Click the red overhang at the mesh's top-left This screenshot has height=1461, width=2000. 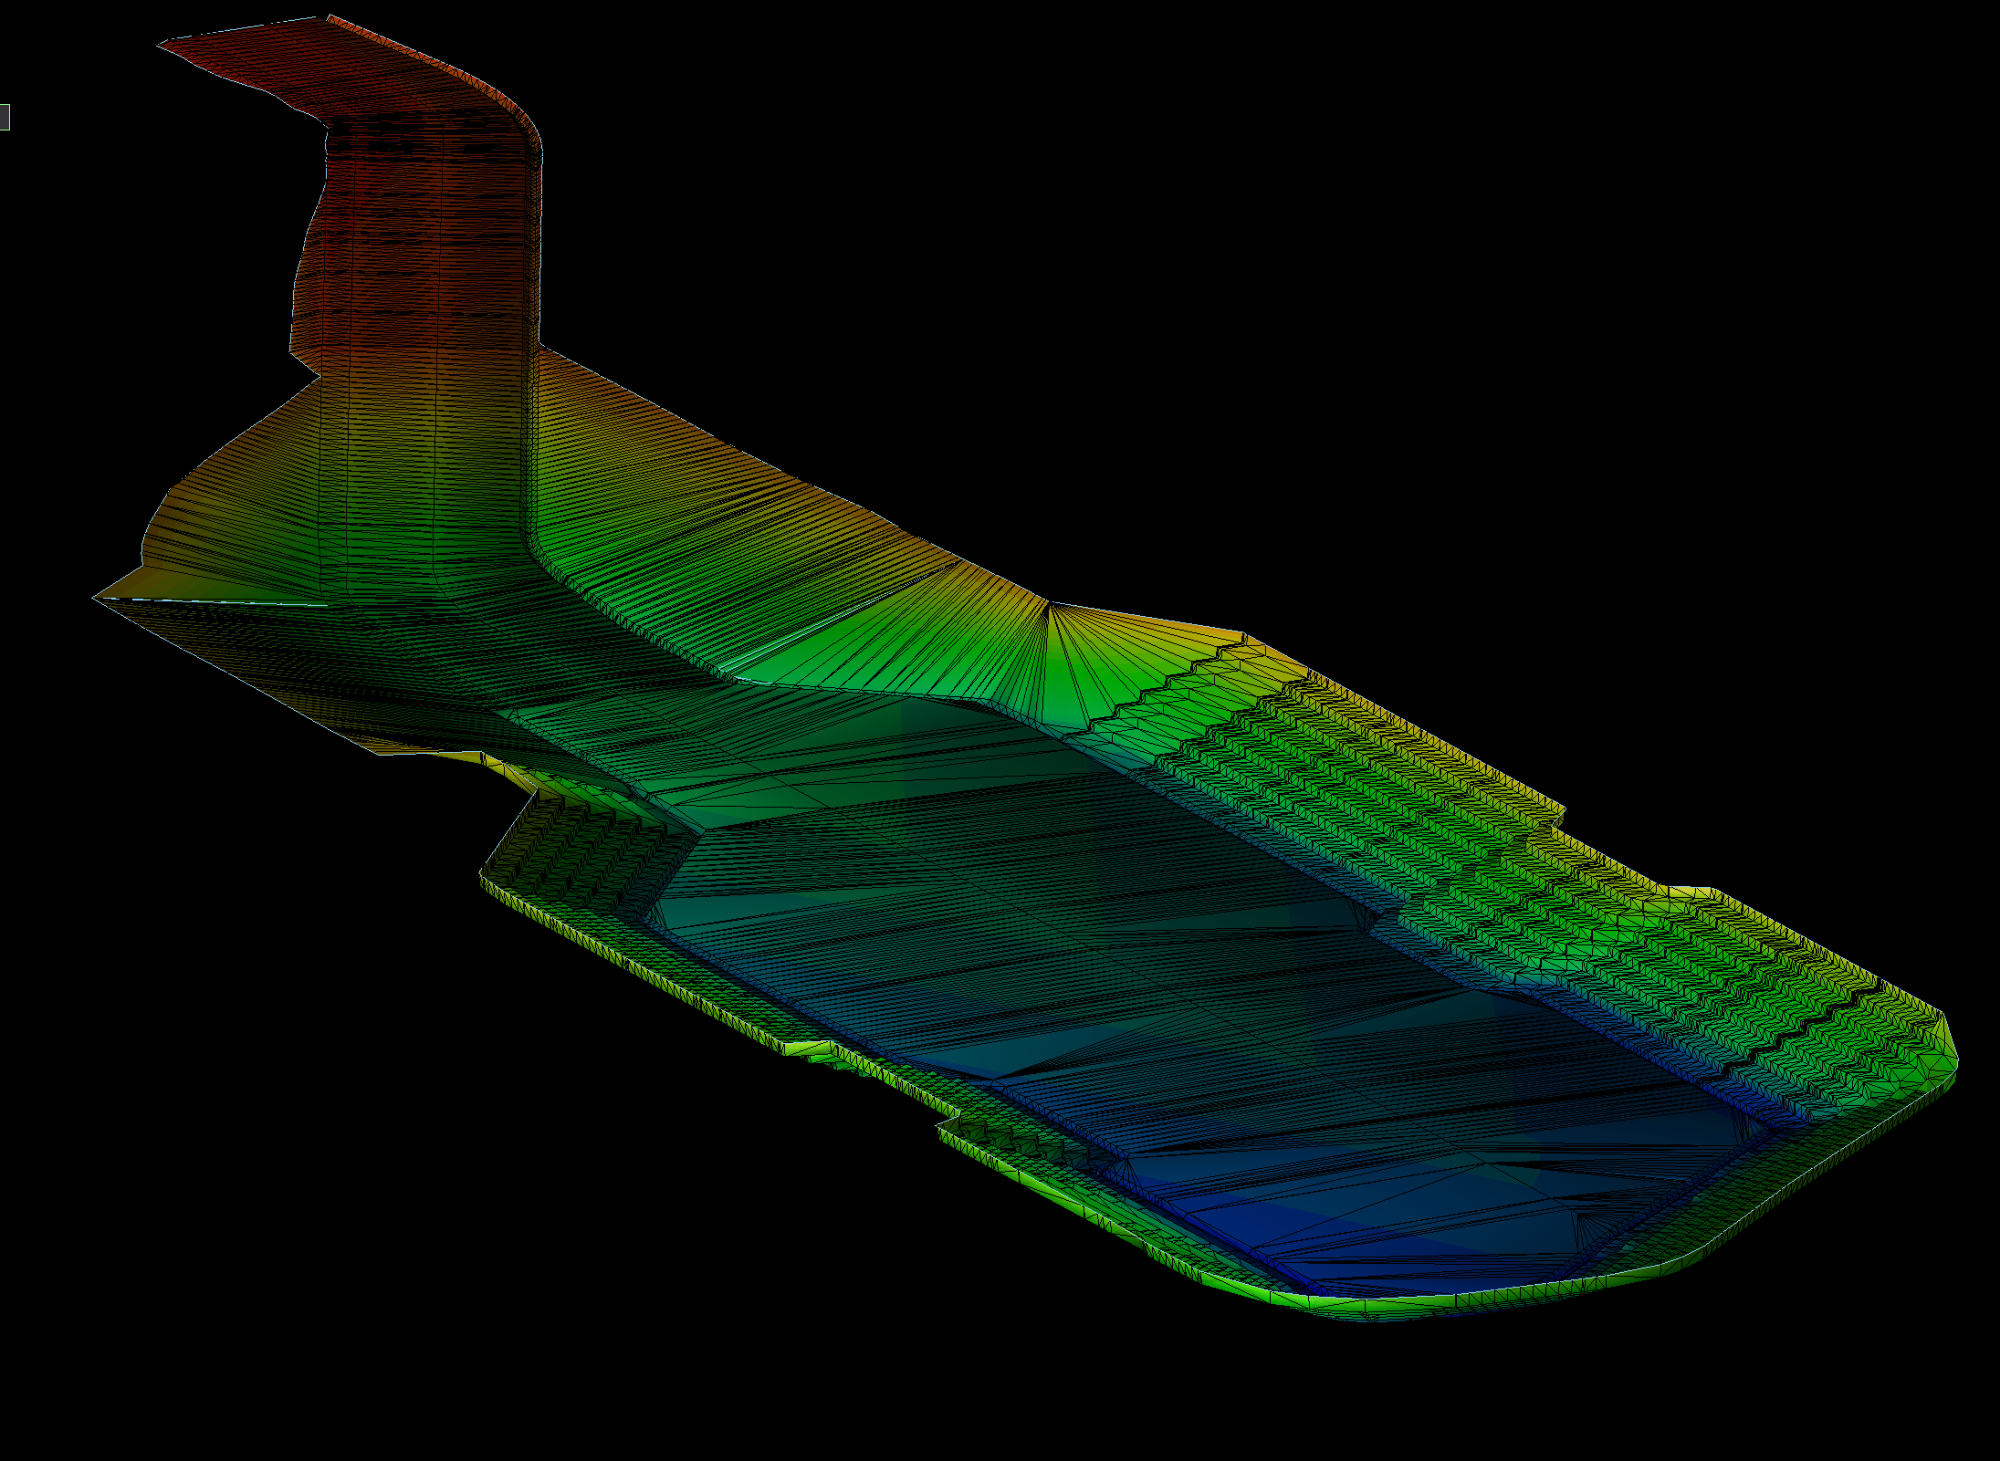click(250, 60)
